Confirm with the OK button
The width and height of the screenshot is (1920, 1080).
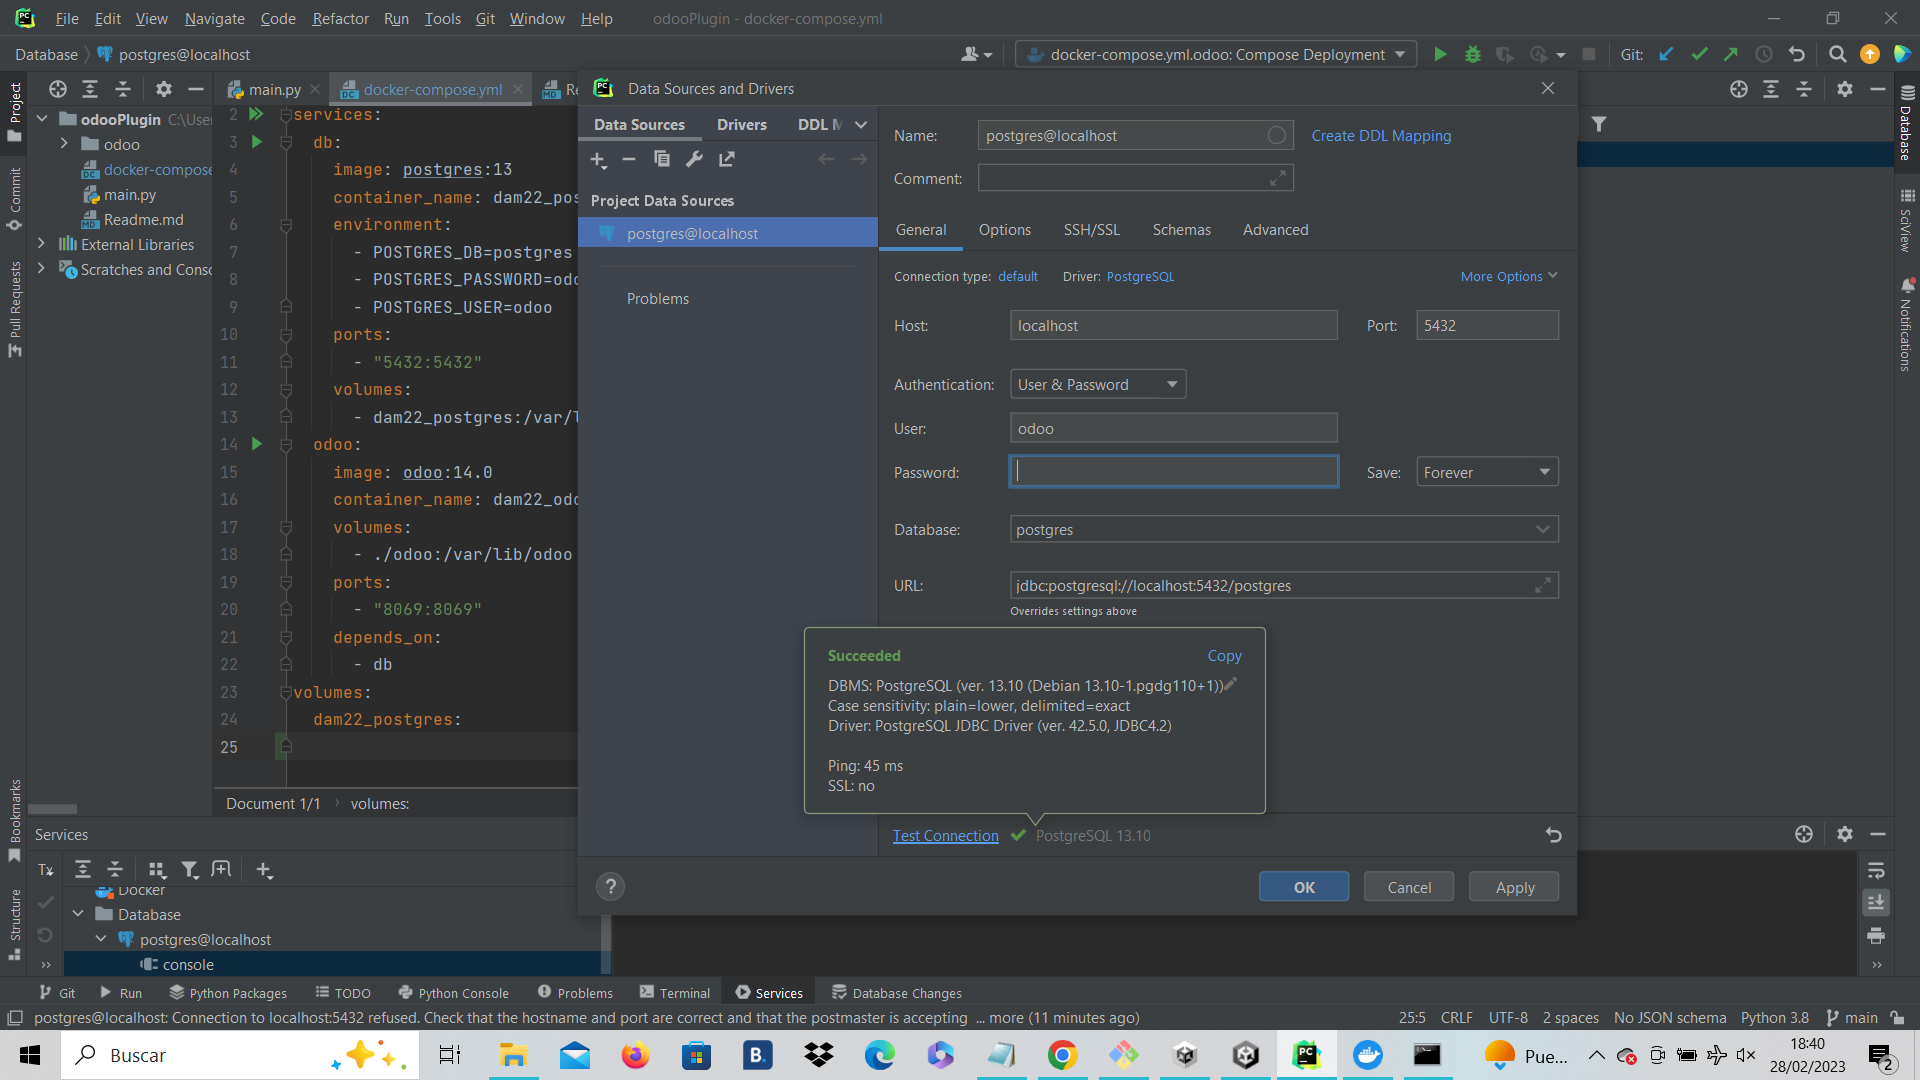[1303, 886]
